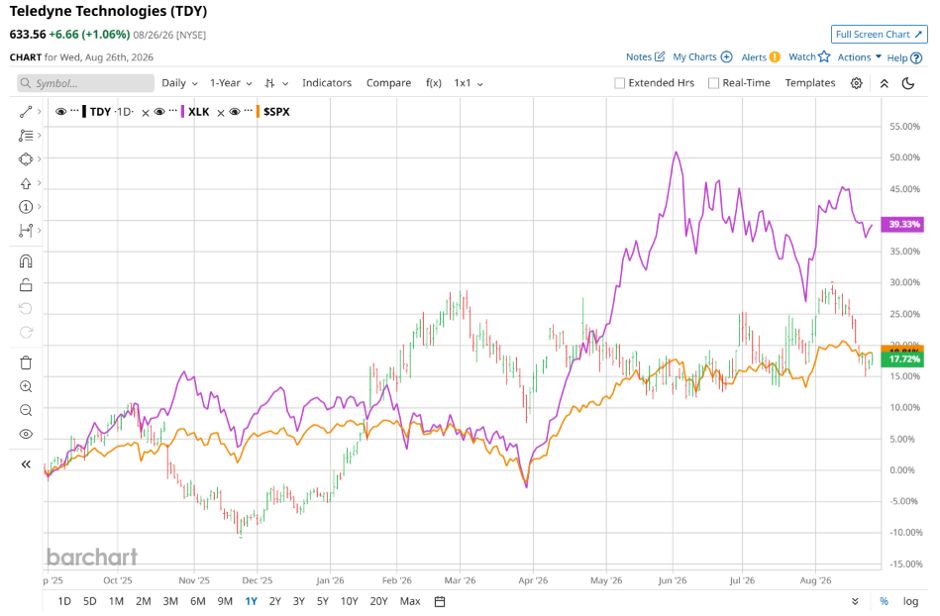Select the measure/price range tool
This screenshot has height=616, width=940.
25,231
